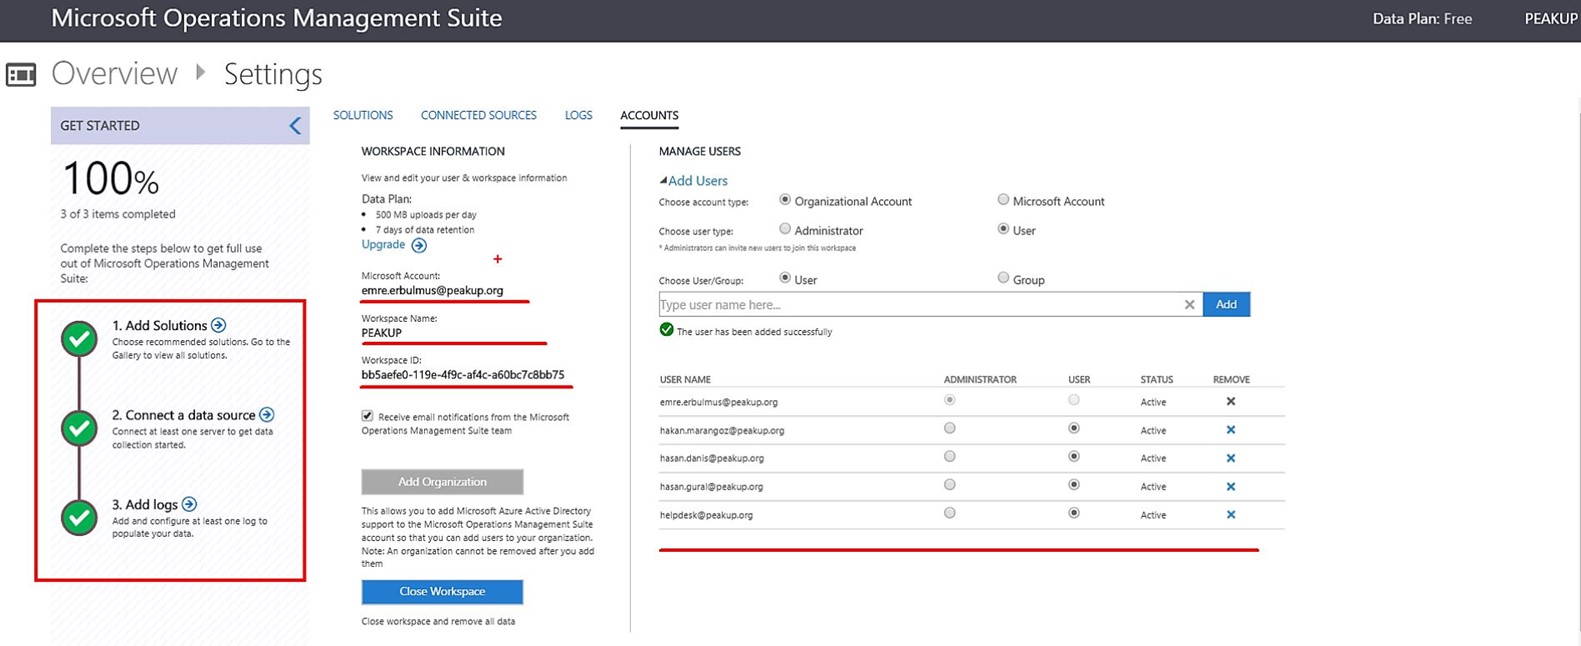This screenshot has width=1581, height=646.
Task: Click the Upgrade data plan link
Action: [x=383, y=245]
